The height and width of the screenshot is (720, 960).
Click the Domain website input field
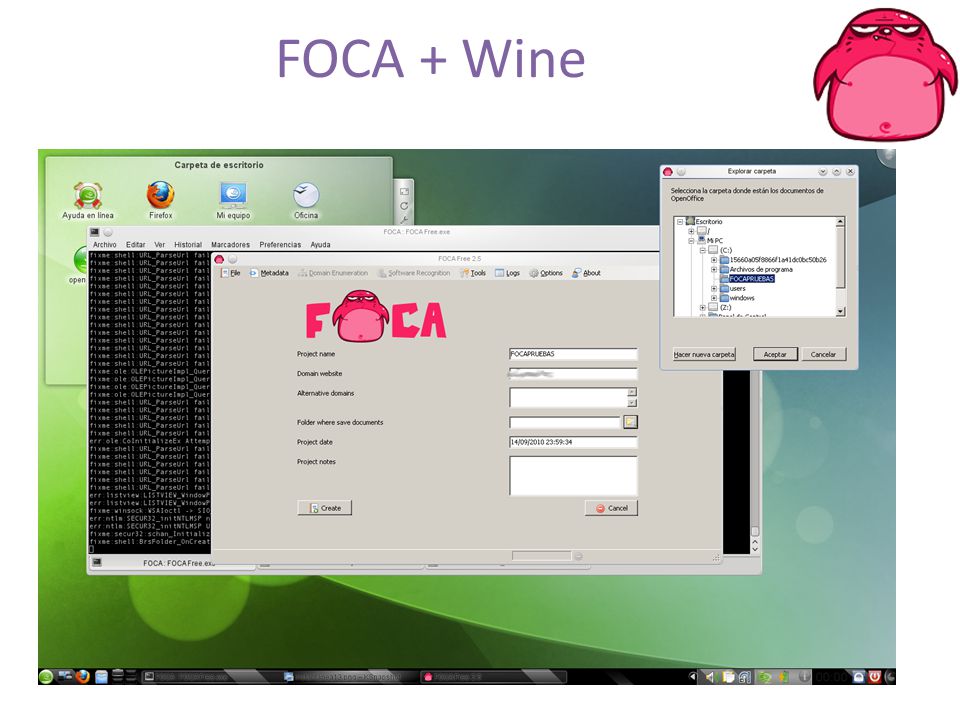[x=573, y=373]
